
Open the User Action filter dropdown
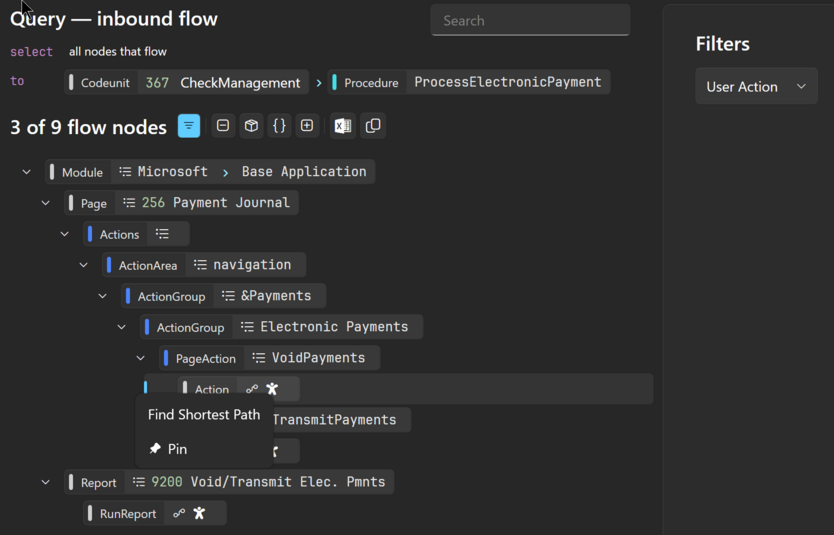(x=756, y=87)
